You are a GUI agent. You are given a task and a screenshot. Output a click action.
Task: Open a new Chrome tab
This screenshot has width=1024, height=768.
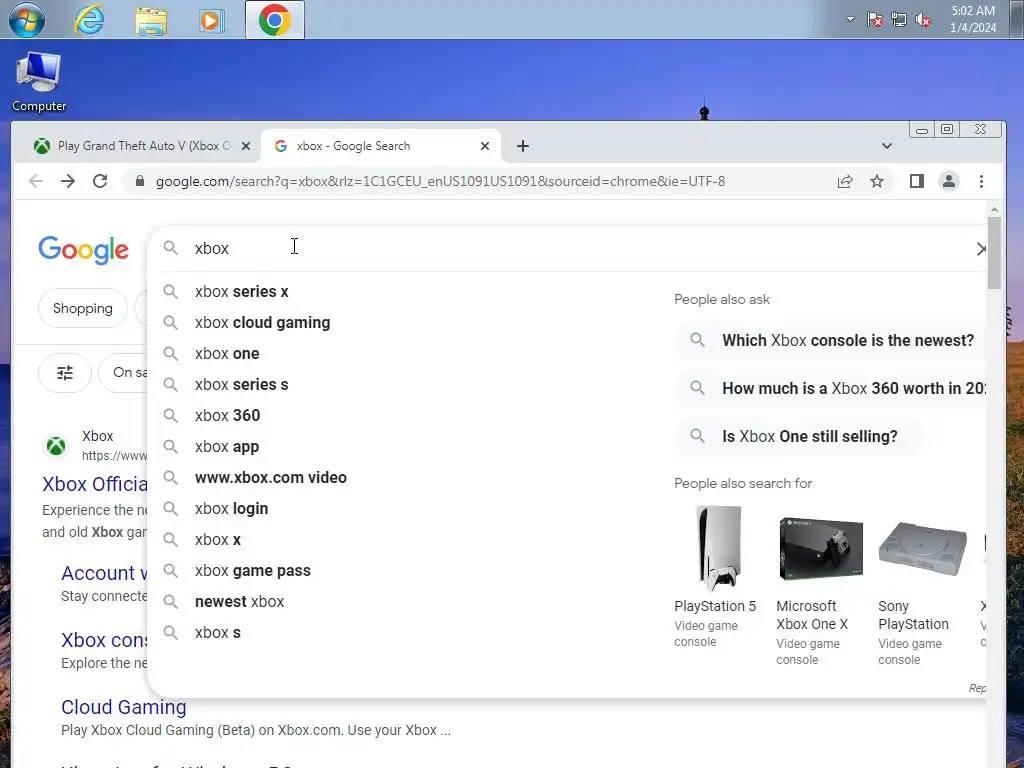pyautogui.click(x=522, y=146)
